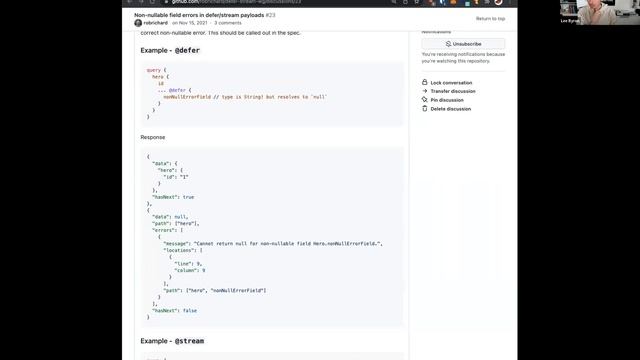The image size is (640, 360).
Task: Click Transfer discussion in the sidebar
Action: click(449, 91)
